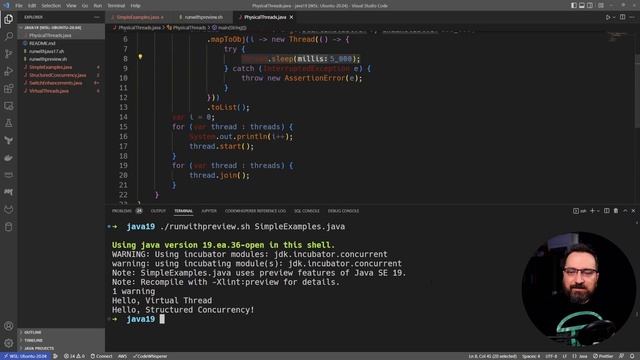This screenshot has height=360, width=640.
Task: Click the WSL Ubuntu remote indicator
Action: tap(25, 356)
